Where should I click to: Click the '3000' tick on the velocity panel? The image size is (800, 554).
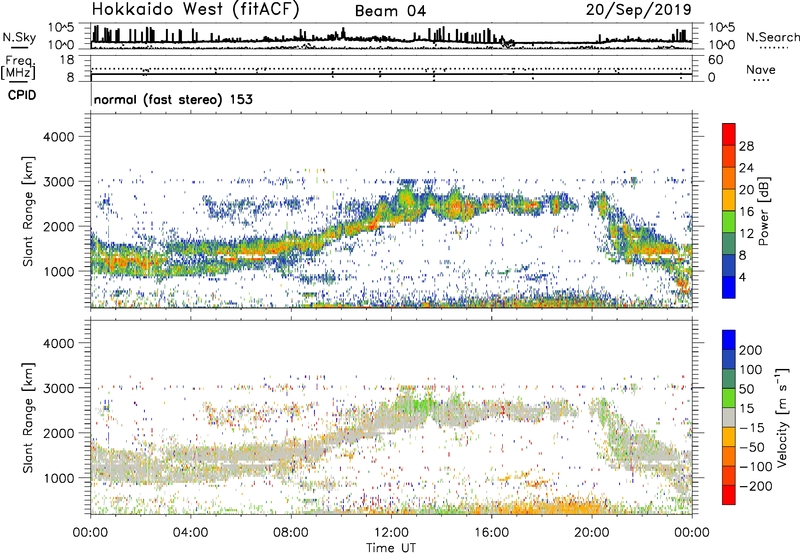59,388
